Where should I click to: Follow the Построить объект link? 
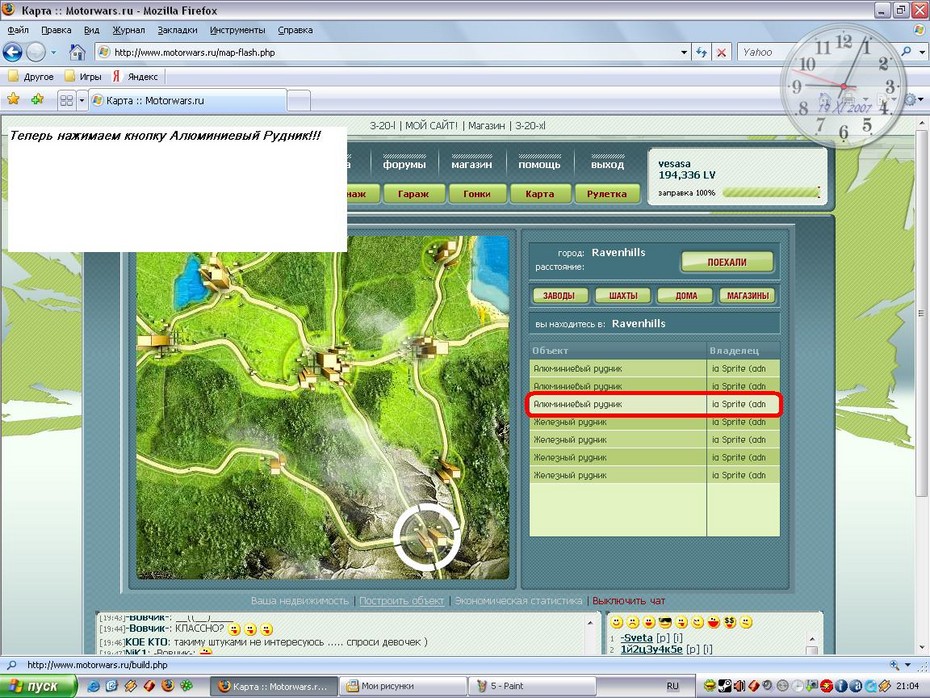[x=402, y=601]
